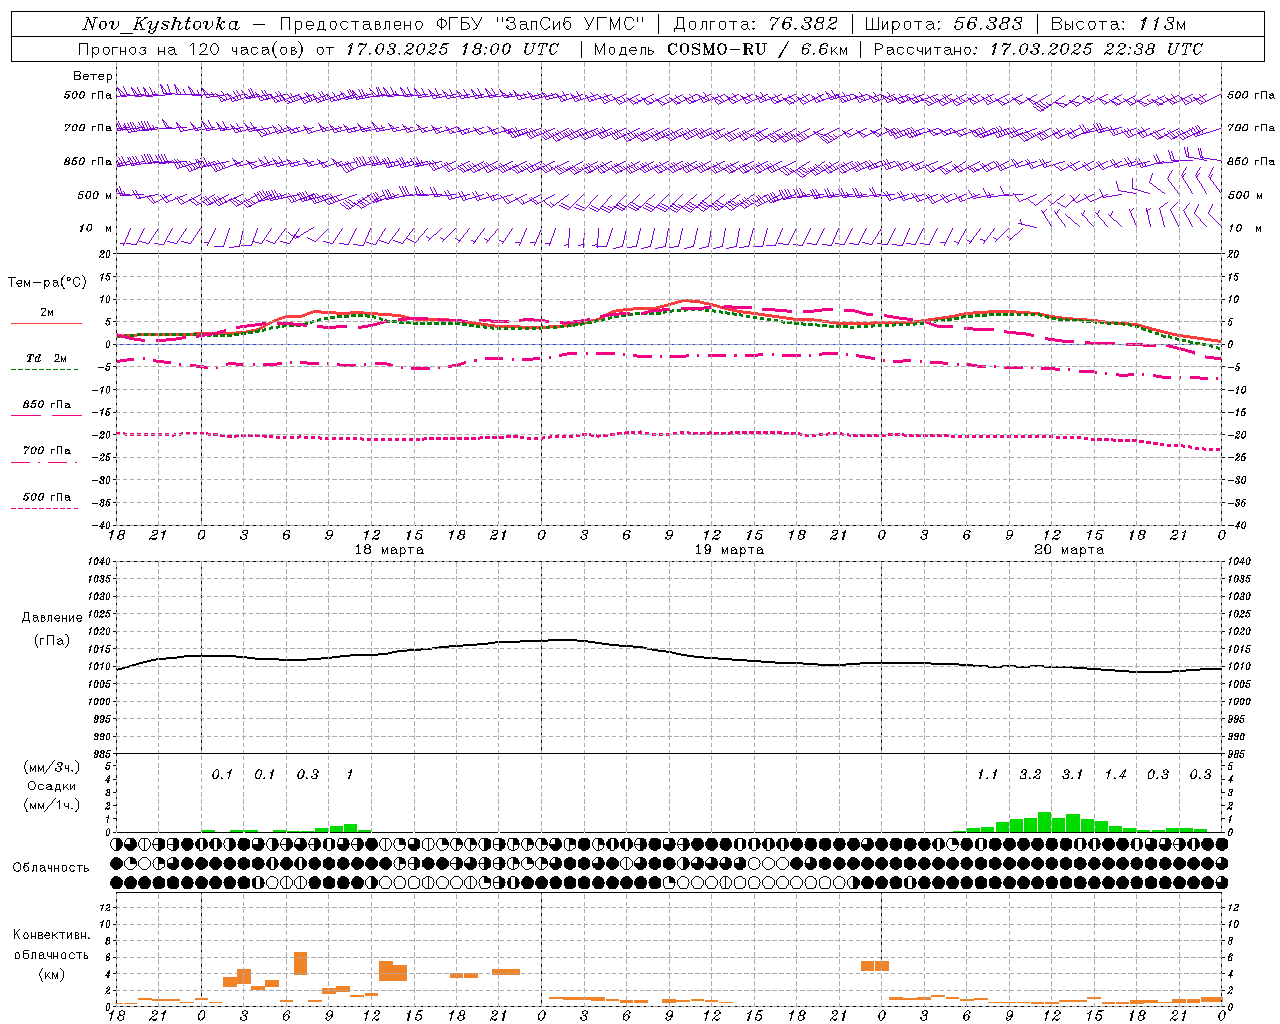
Task: Click the '19 марта' date label
Action: (x=729, y=550)
